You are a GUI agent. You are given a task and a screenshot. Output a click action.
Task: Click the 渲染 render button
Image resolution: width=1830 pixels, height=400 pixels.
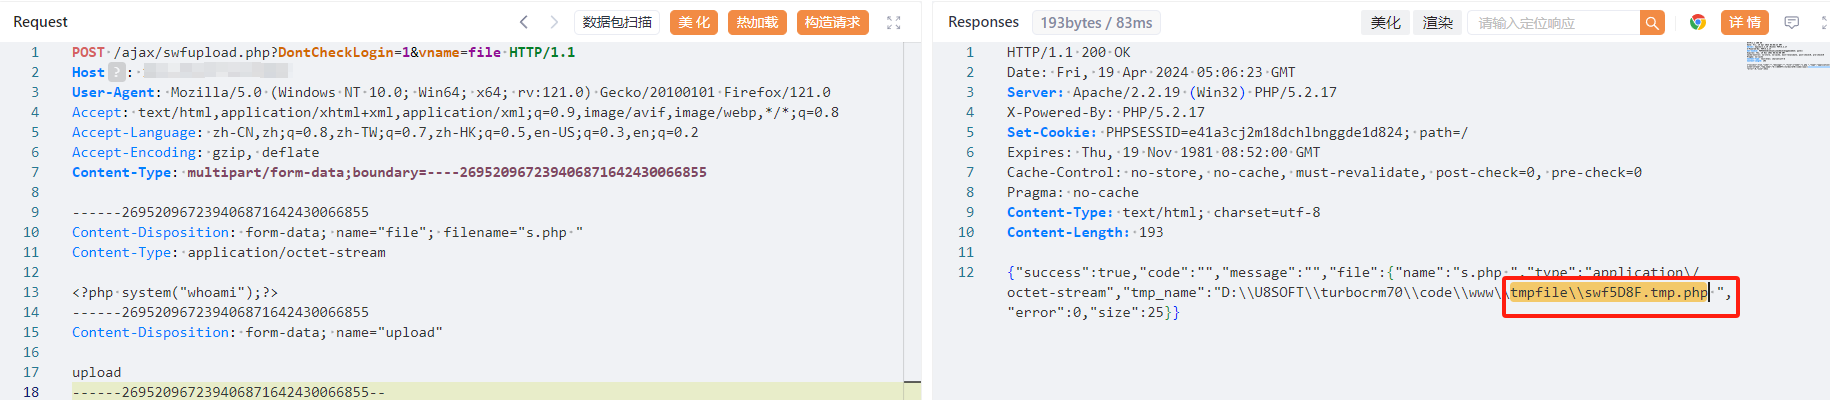tap(1438, 22)
